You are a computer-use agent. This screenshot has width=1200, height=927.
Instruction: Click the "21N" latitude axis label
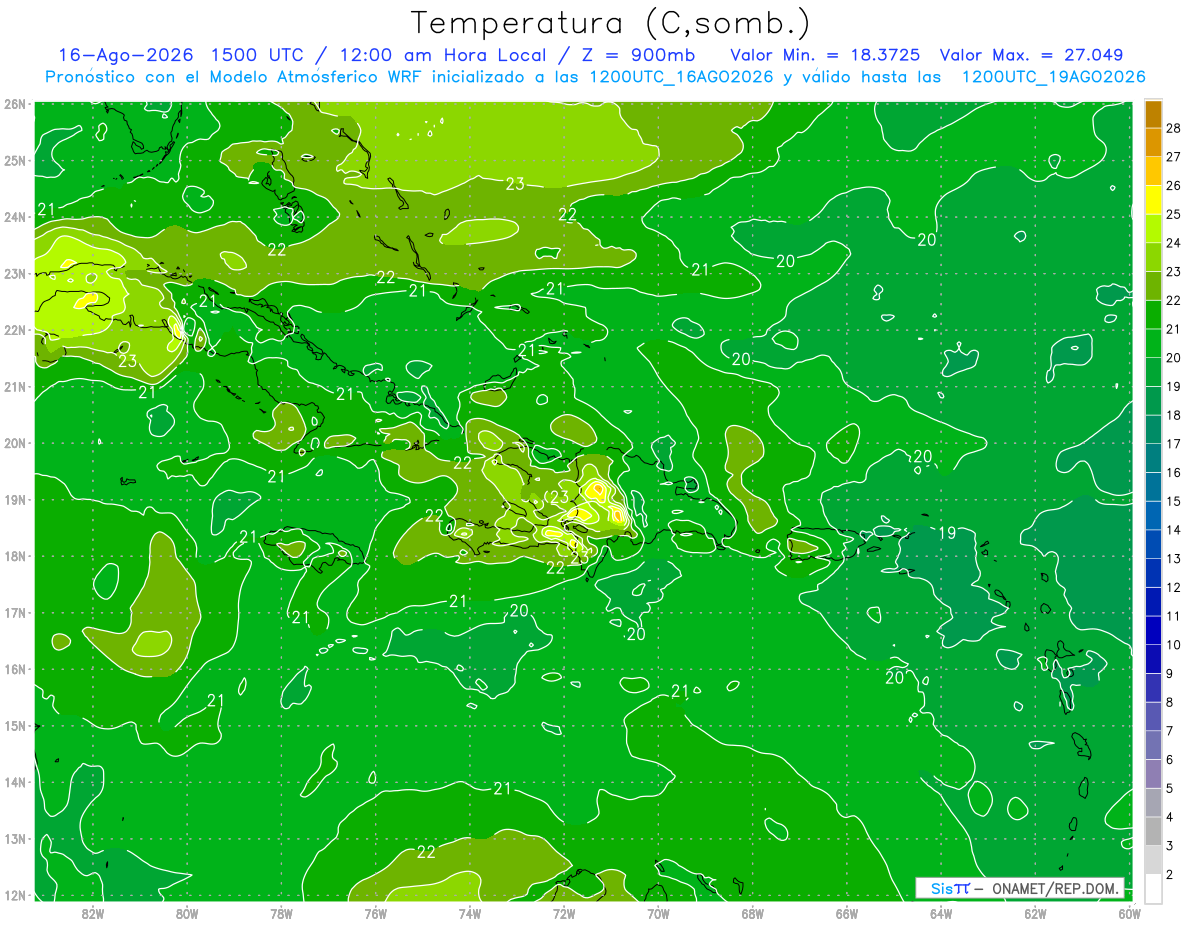pos(15,386)
